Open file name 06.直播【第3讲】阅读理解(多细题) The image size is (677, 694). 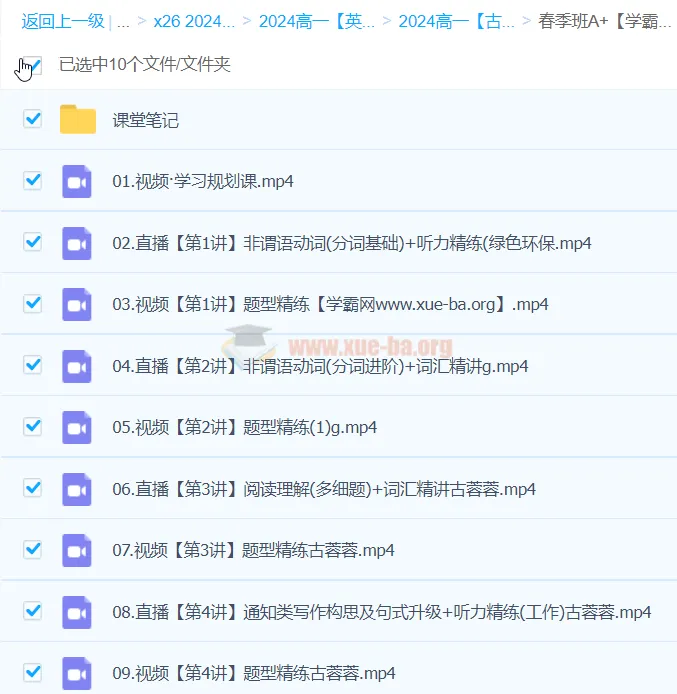coord(324,490)
